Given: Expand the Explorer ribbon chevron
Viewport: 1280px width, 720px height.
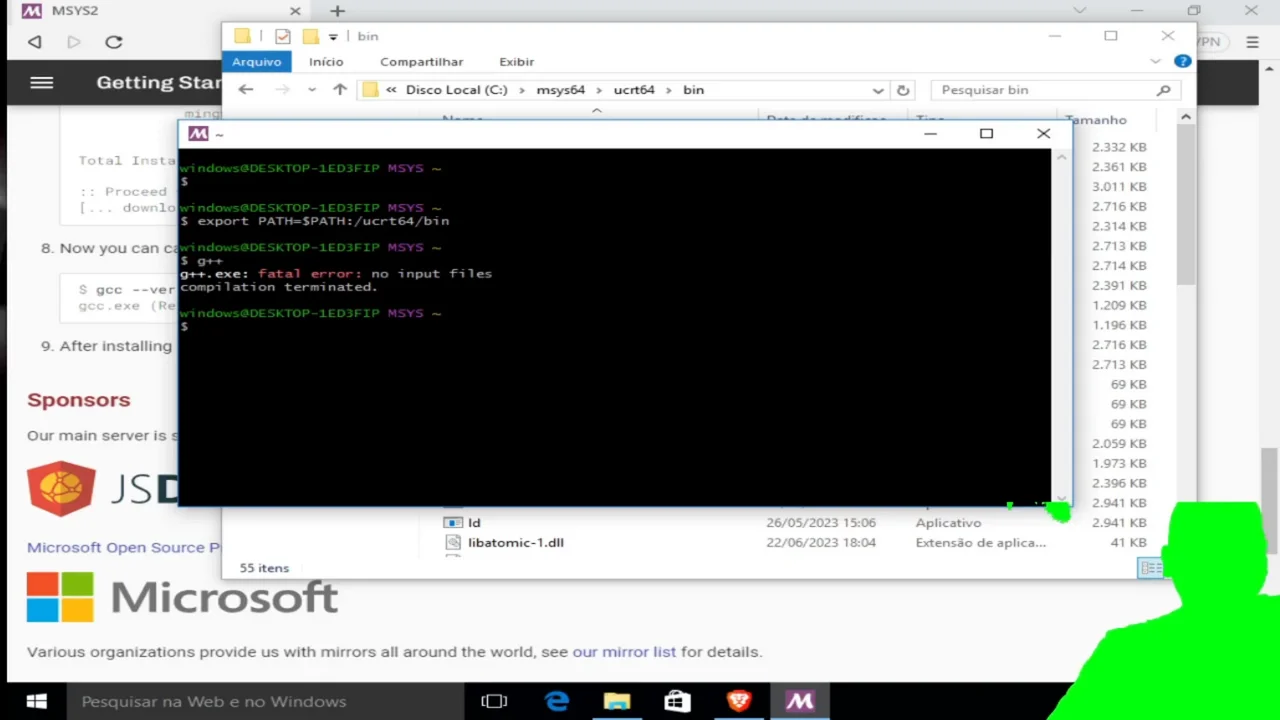Looking at the screenshot, I should pyautogui.click(x=1156, y=61).
